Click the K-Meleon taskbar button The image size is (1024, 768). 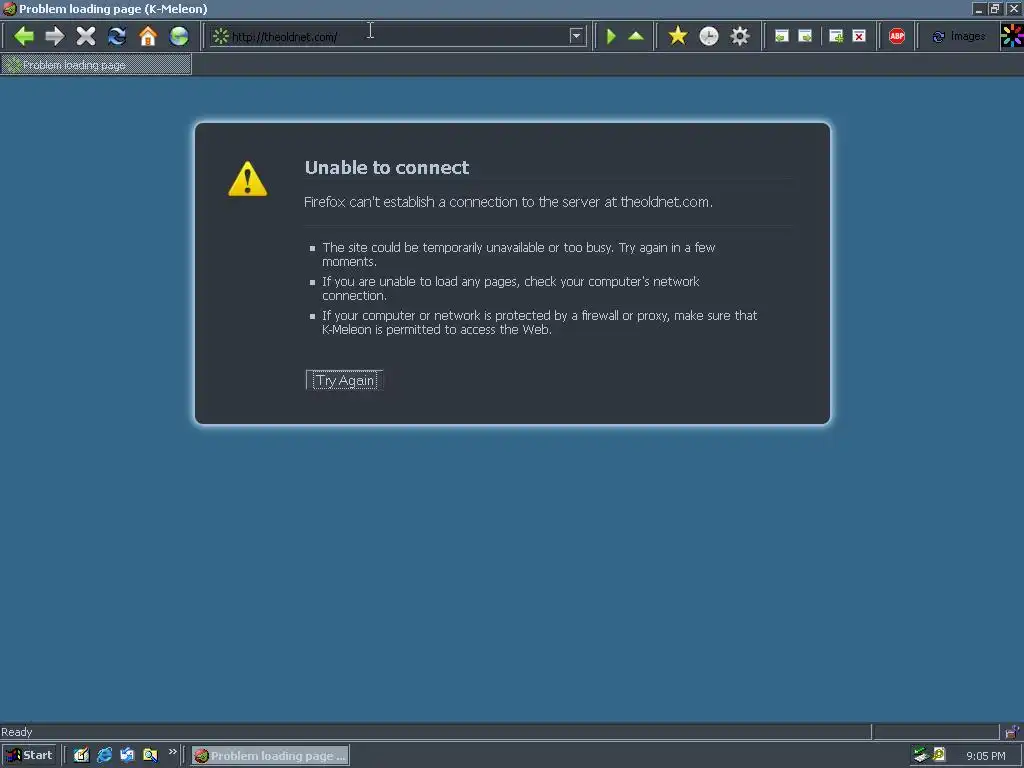coord(270,756)
